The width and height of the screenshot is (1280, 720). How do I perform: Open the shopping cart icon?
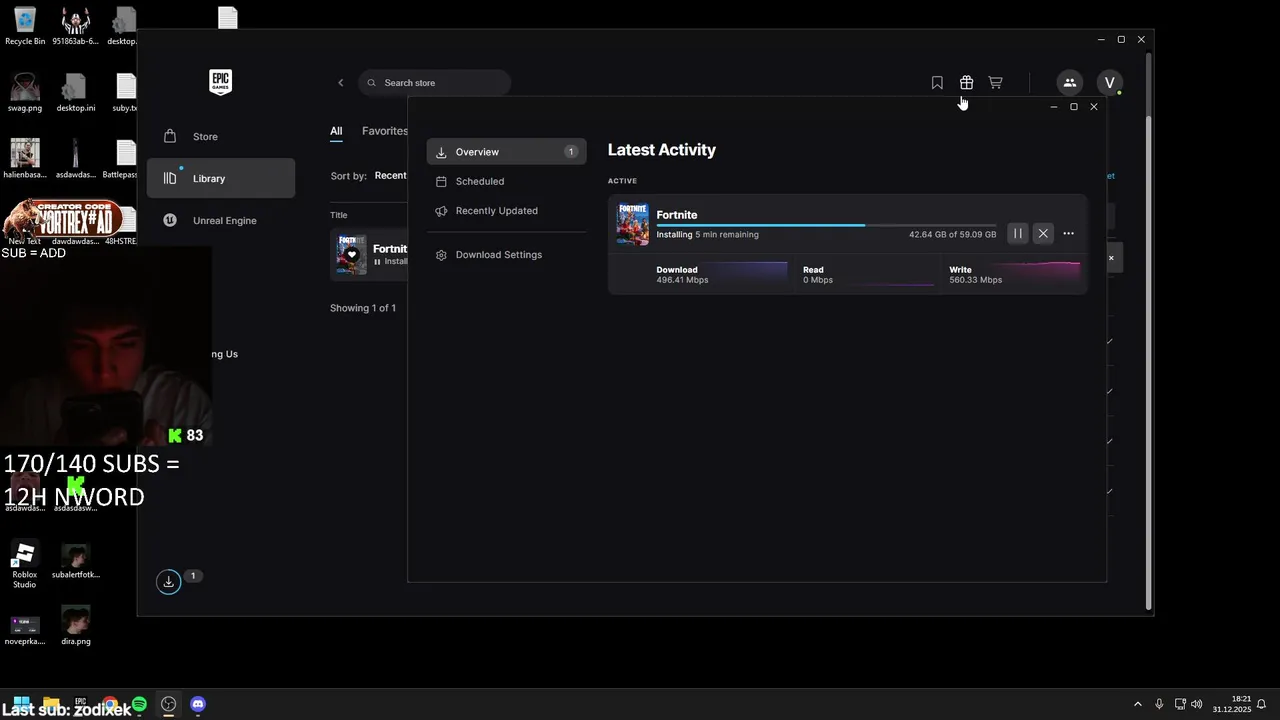coord(995,83)
